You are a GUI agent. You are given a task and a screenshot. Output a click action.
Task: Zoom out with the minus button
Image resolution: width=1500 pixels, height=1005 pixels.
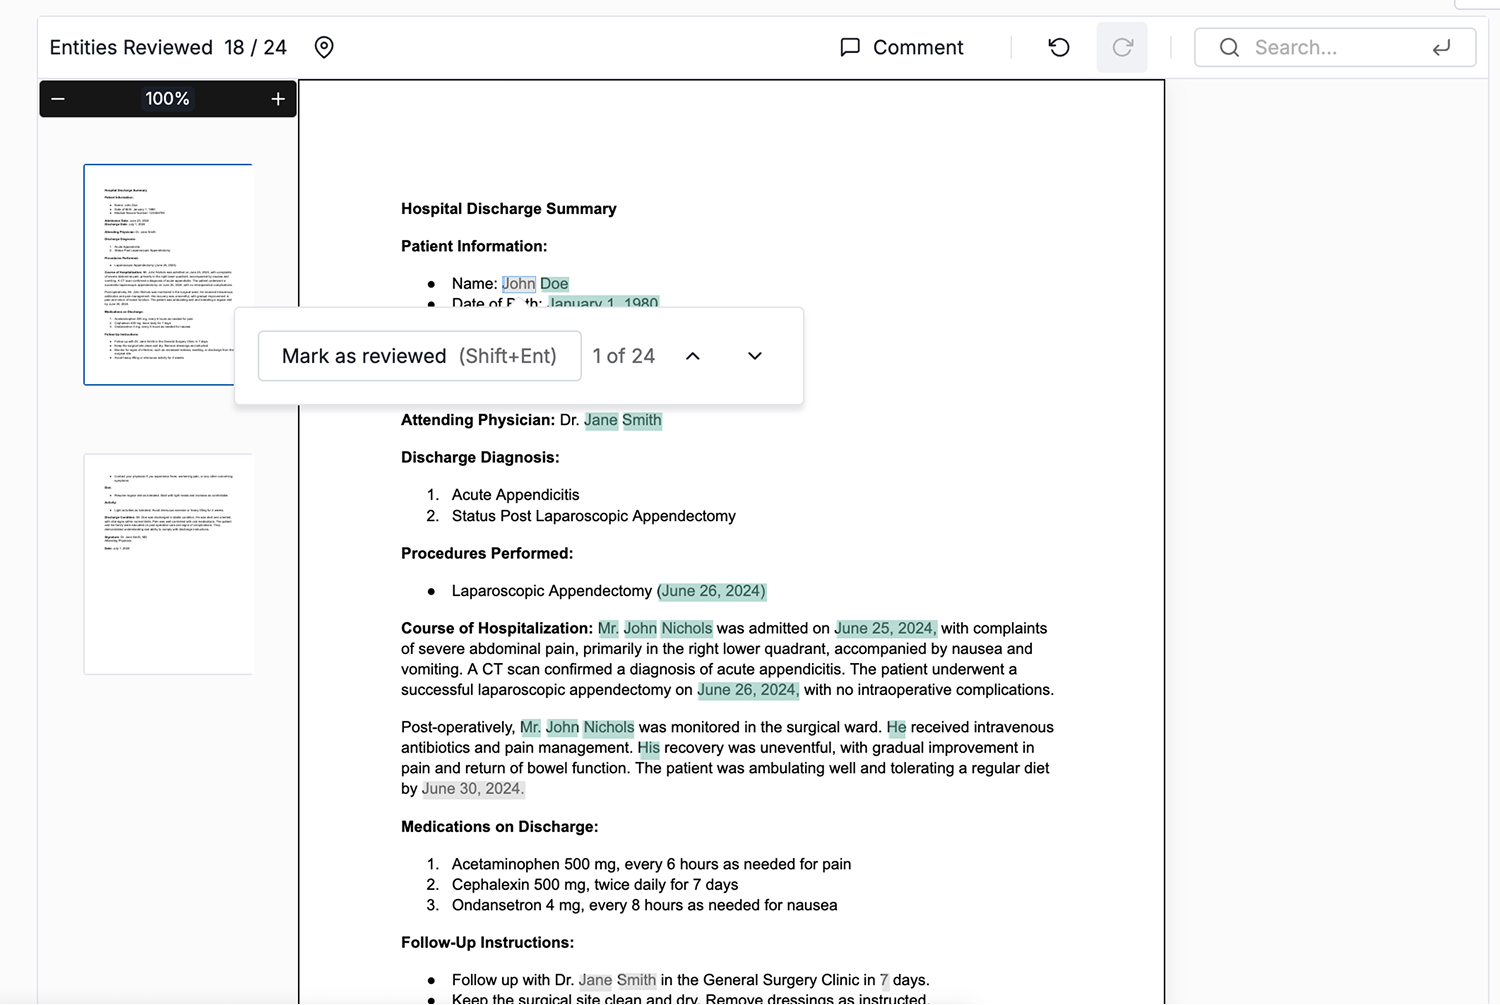click(x=58, y=99)
